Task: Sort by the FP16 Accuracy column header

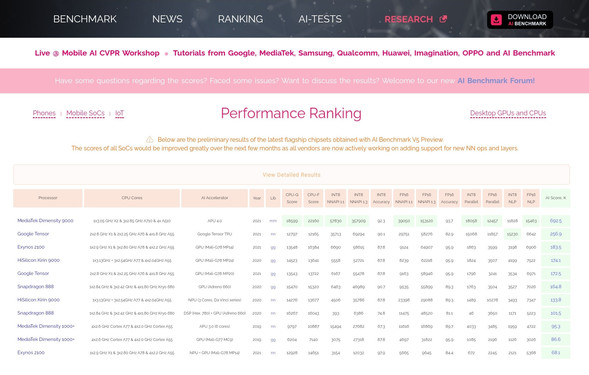Action: [449, 198]
